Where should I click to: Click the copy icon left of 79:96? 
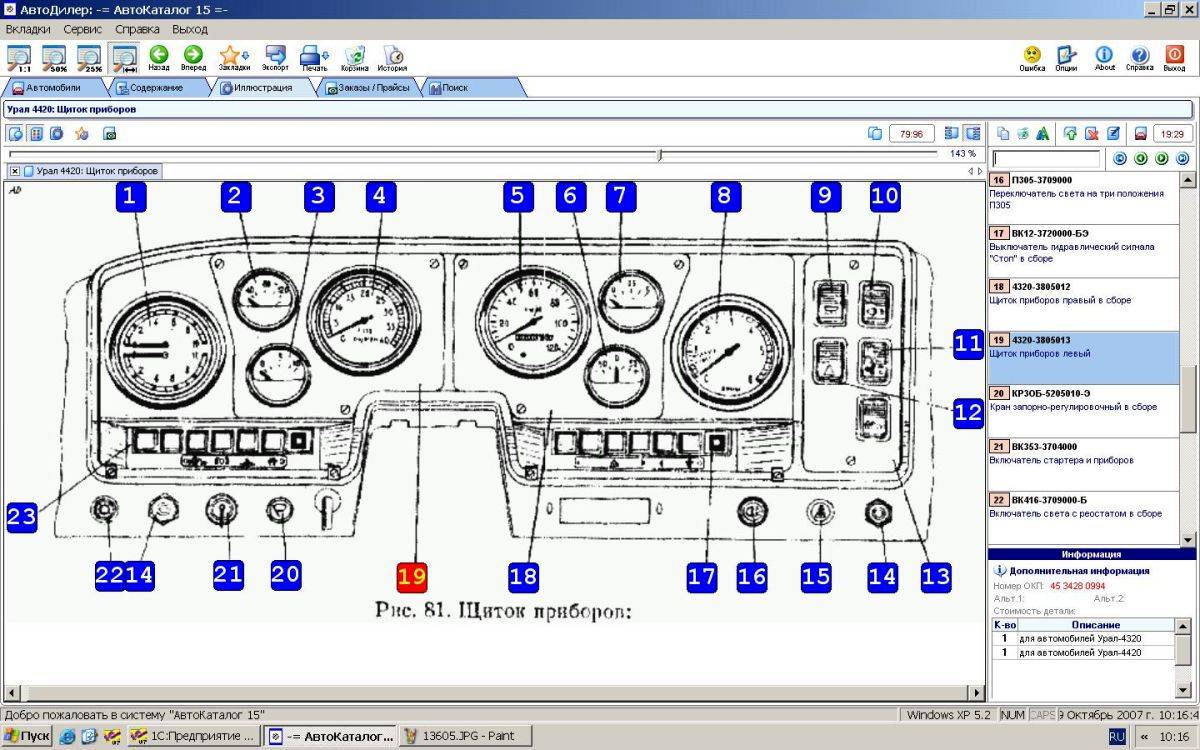pyautogui.click(x=874, y=133)
